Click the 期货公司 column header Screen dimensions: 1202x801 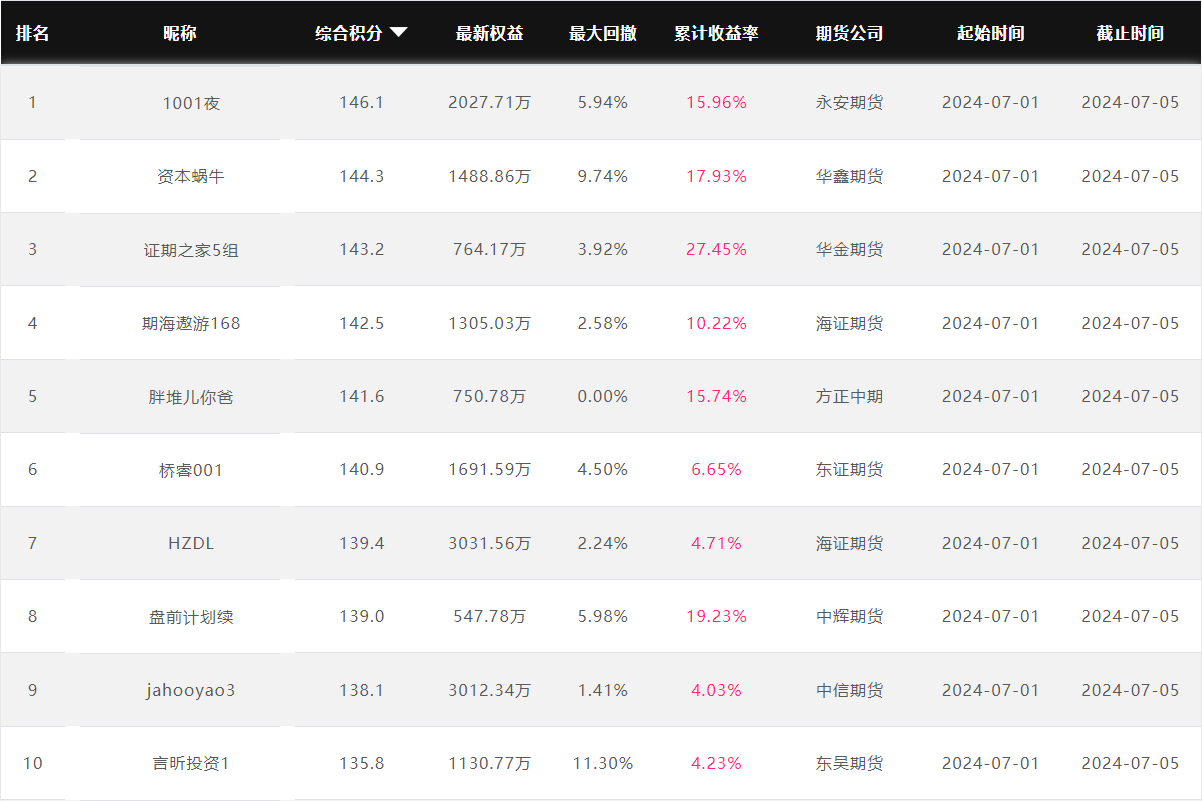[x=850, y=33]
